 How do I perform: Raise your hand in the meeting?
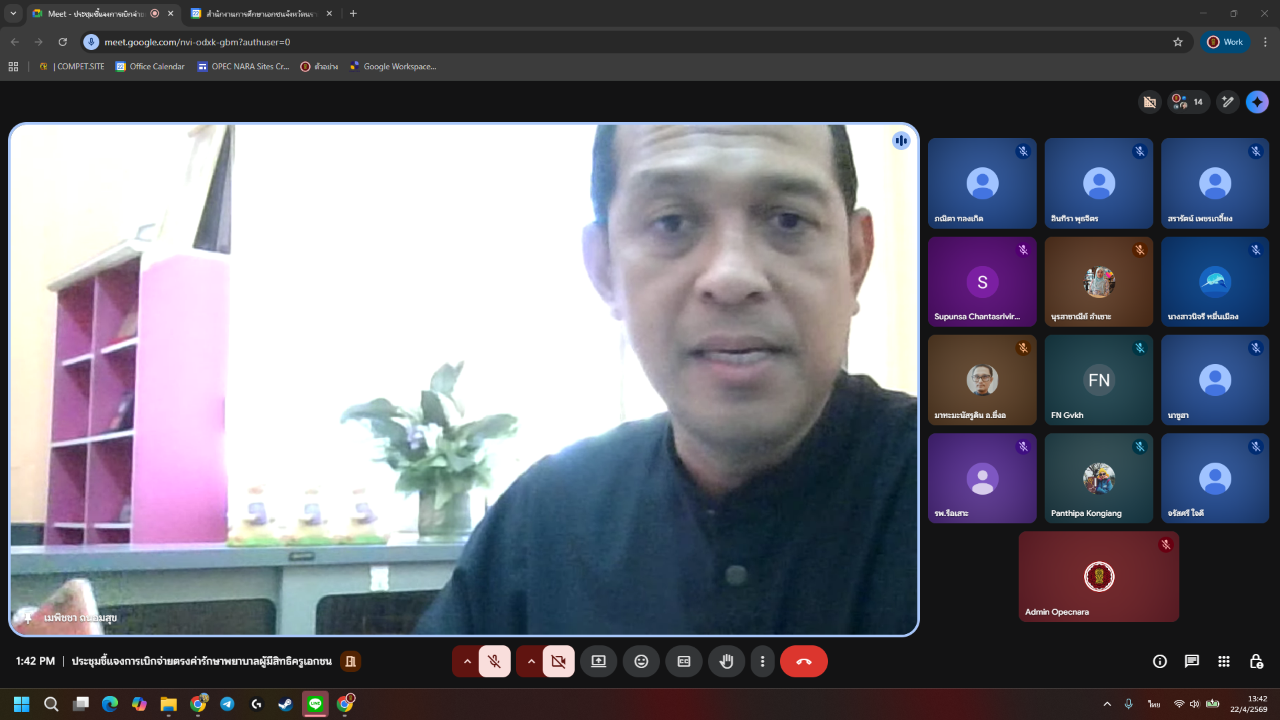[727, 661]
